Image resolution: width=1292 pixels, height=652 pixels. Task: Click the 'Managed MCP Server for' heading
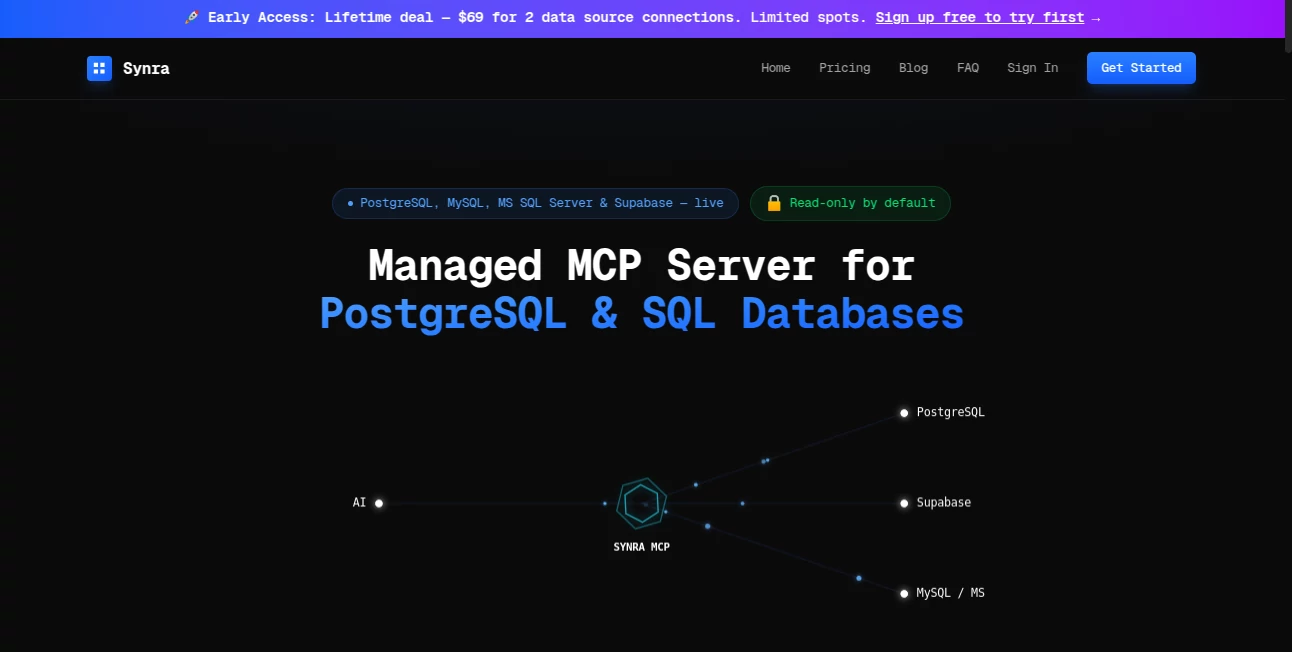click(642, 266)
